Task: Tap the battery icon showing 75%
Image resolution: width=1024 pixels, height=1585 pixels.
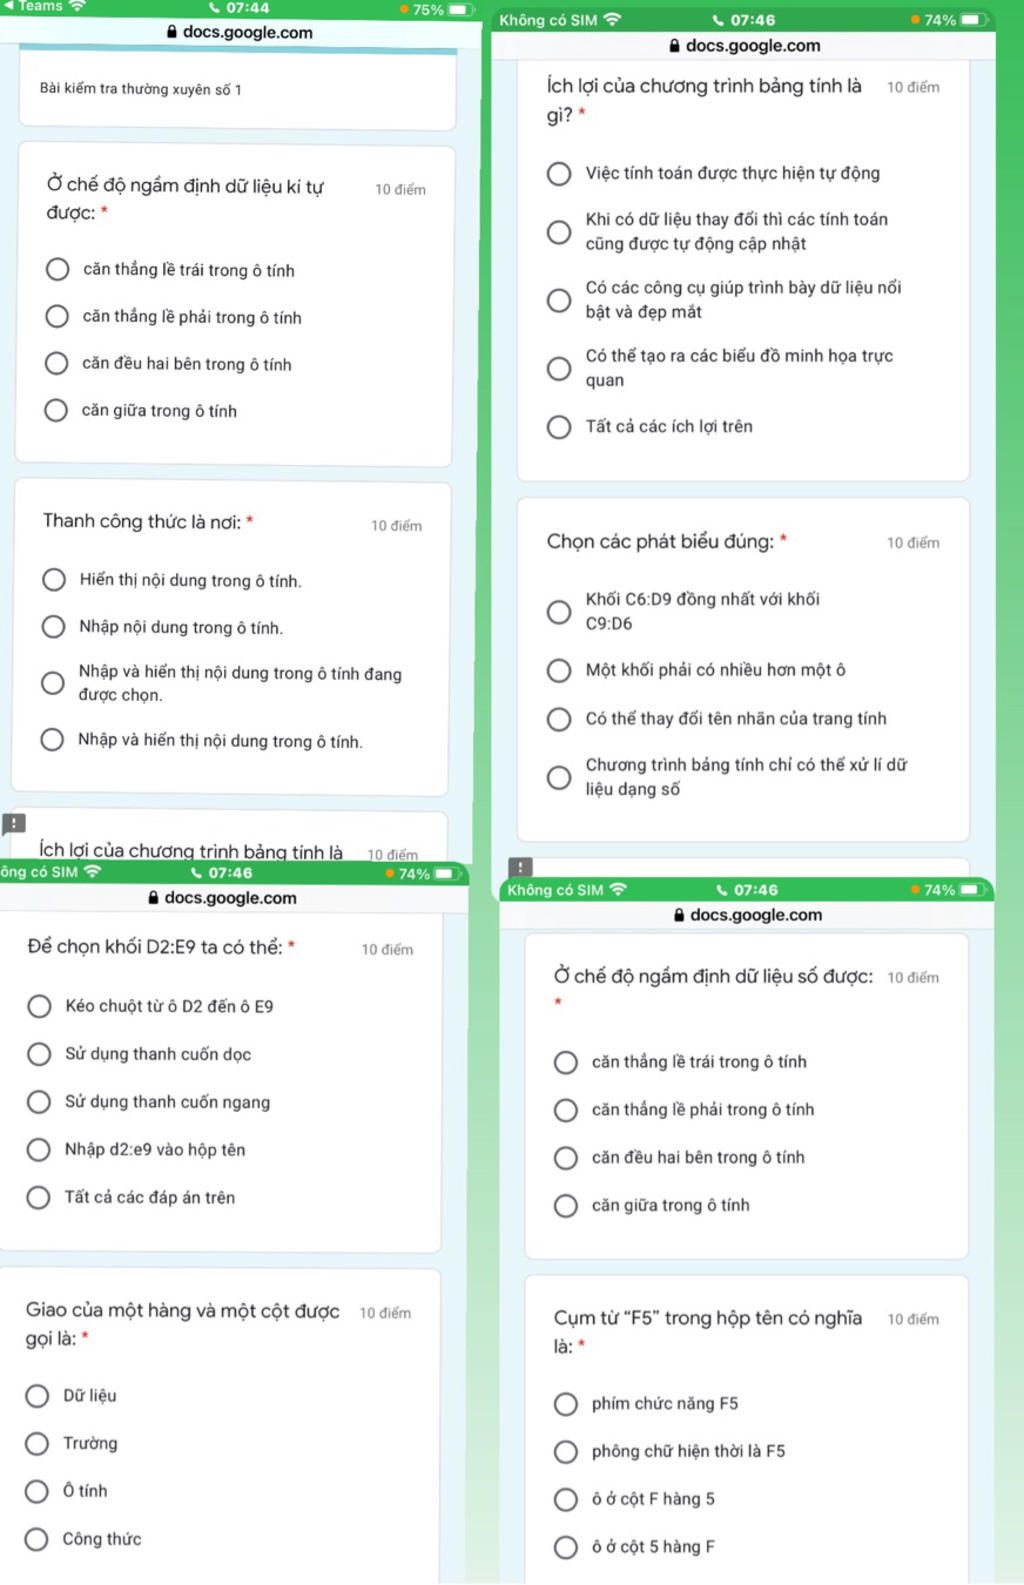Action: pos(461,10)
